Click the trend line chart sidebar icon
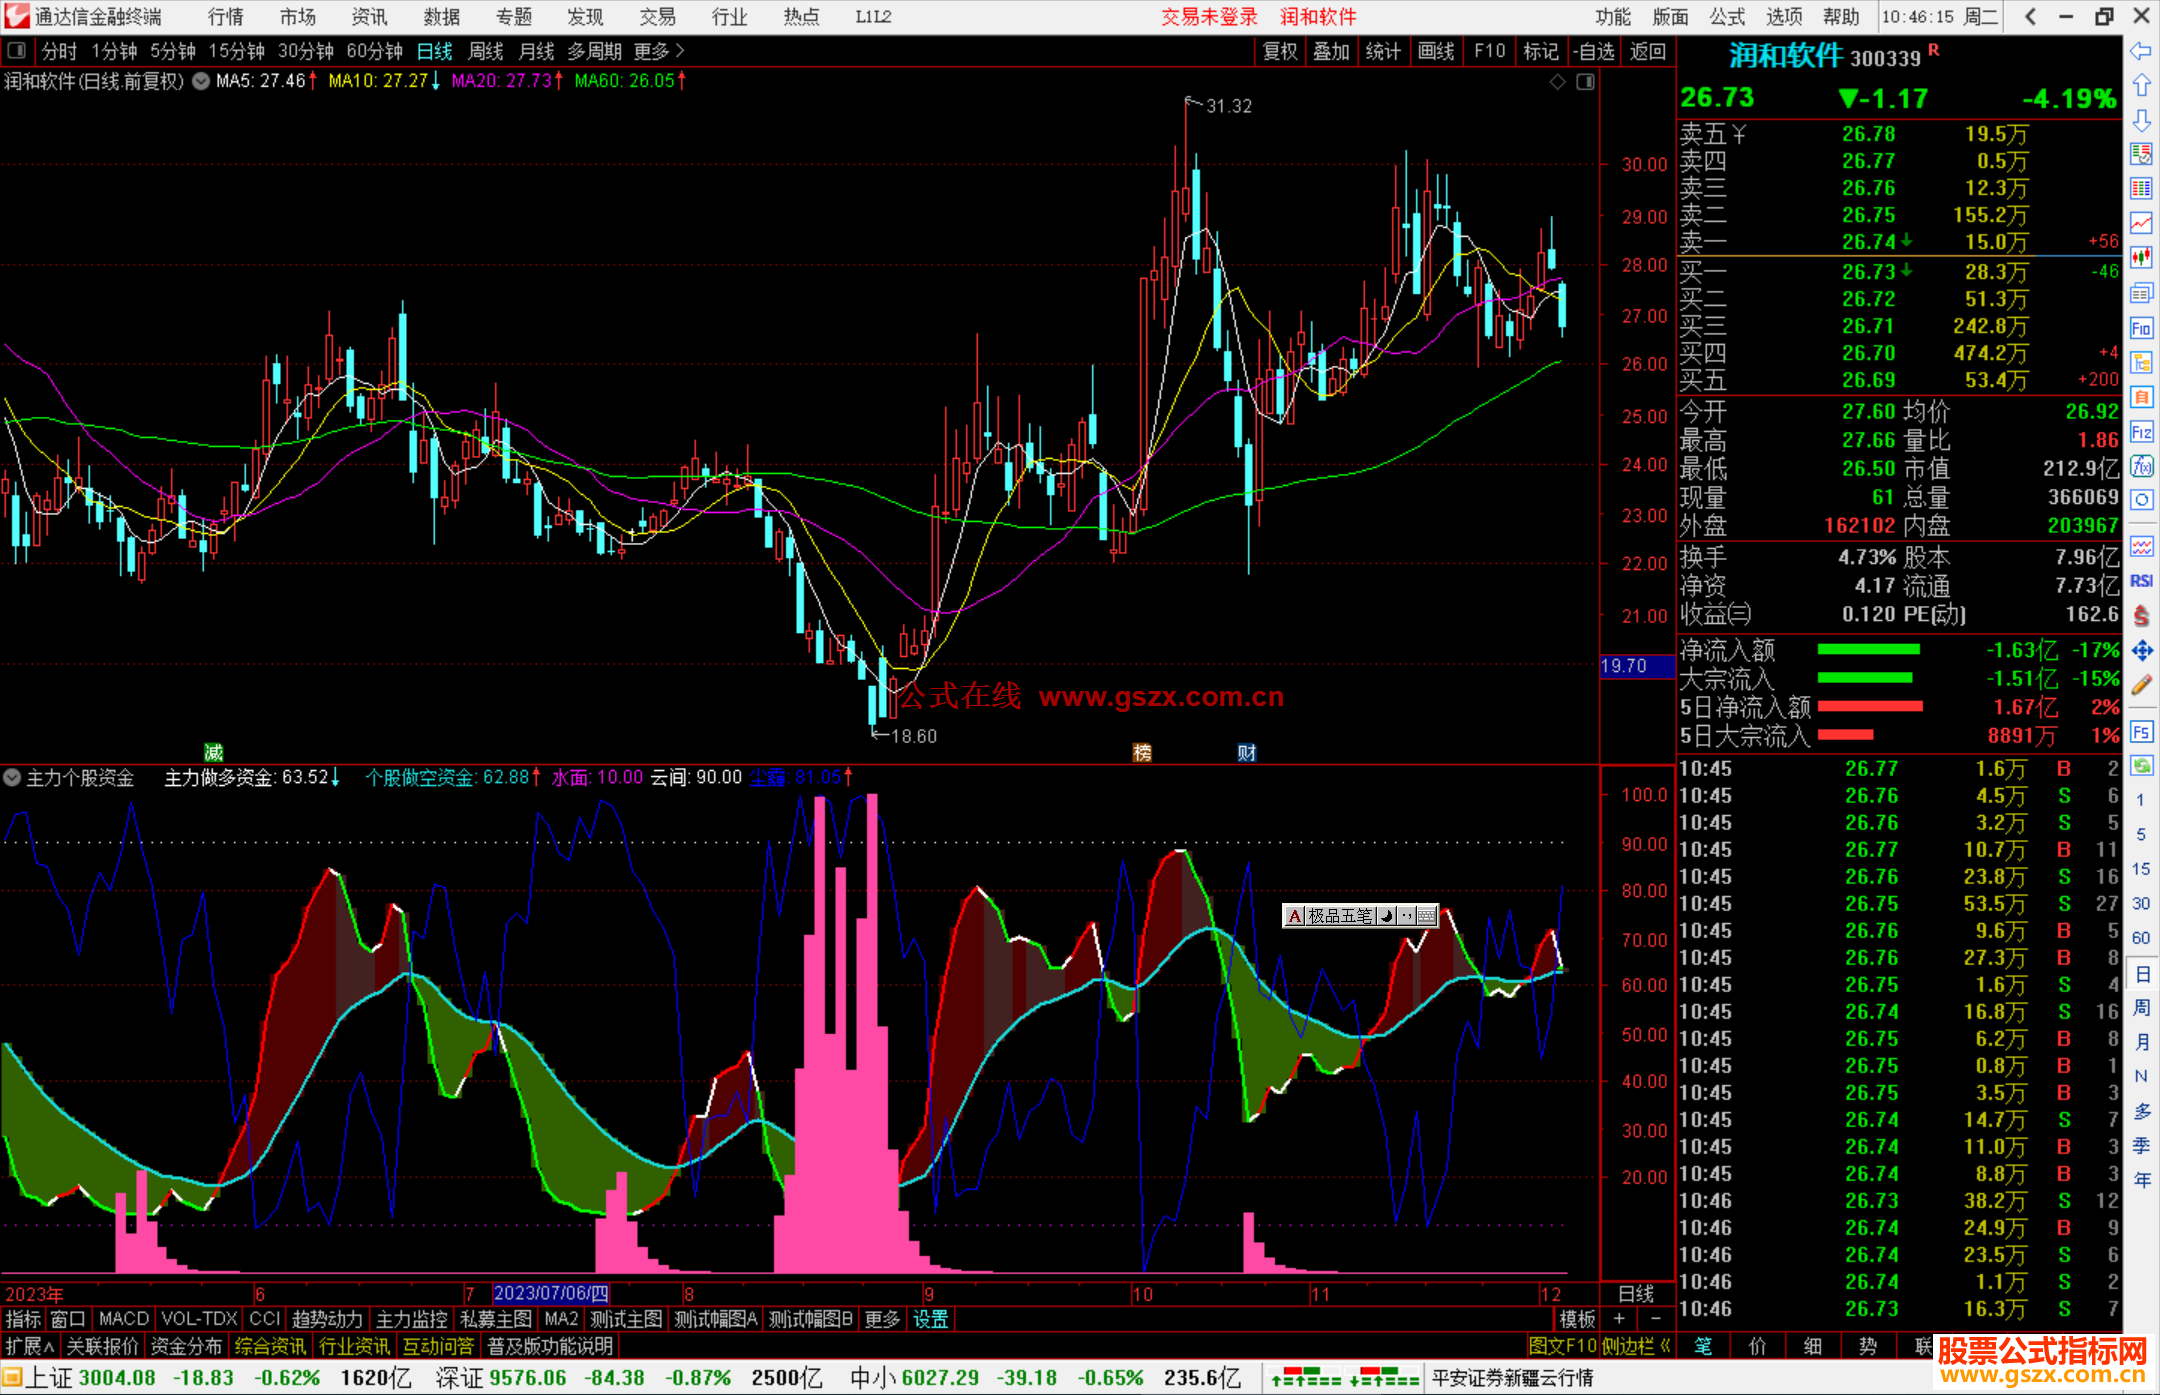The image size is (2160, 1395). (2141, 223)
